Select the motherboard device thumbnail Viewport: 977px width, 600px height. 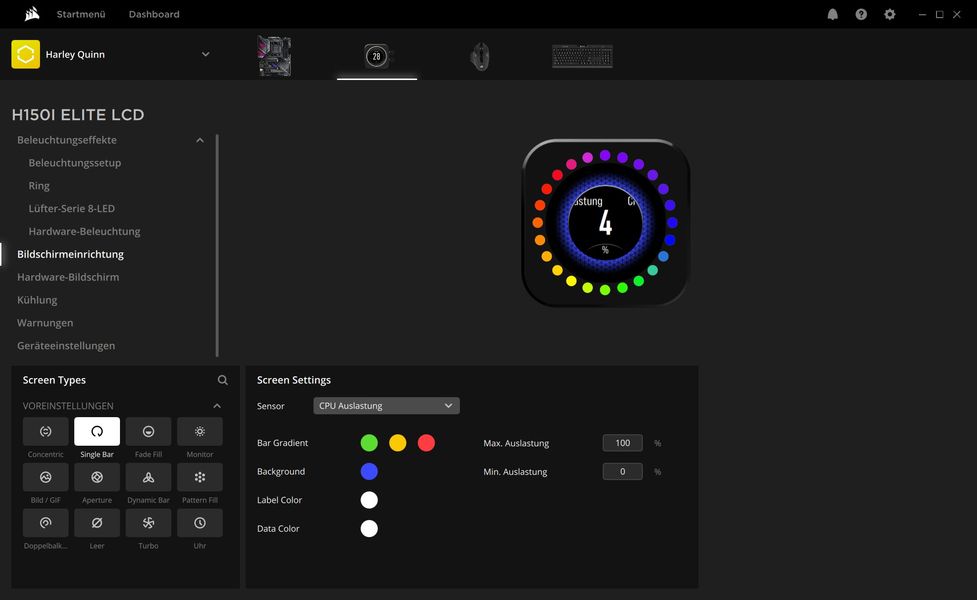click(274, 56)
